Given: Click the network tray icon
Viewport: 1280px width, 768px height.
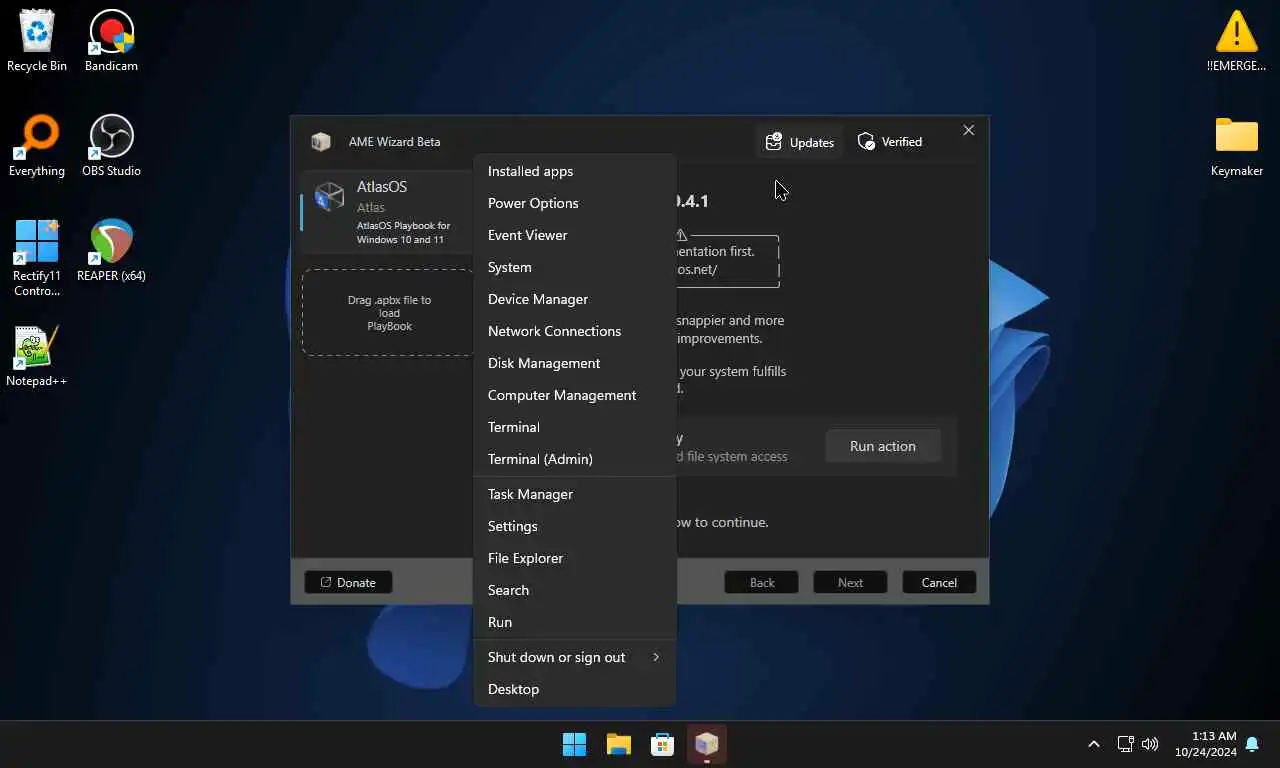Looking at the screenshot, I should point(1125,744).
